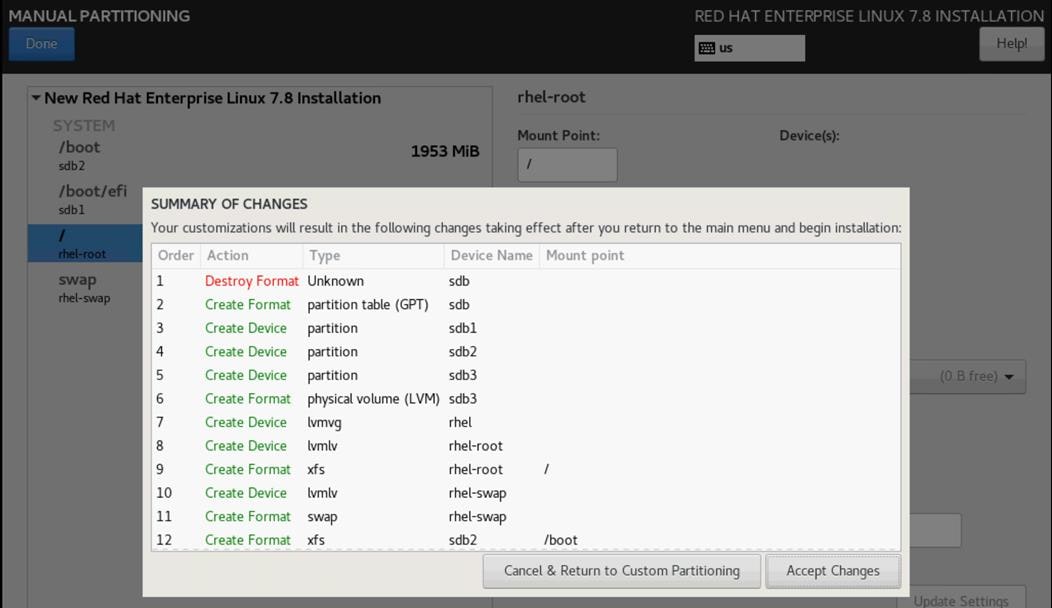Select the /boot/efi sdb1 partition entry

pos(90,199)
